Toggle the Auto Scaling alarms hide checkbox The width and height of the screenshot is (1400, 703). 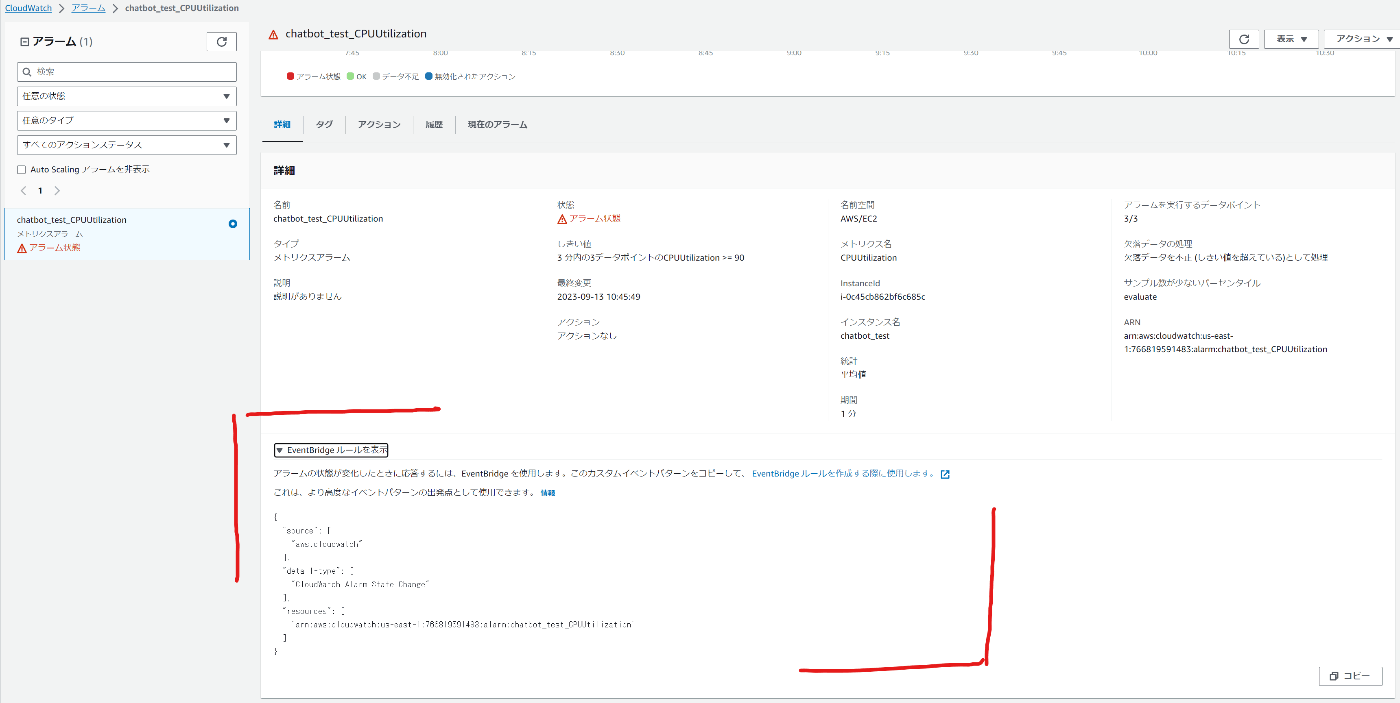tap(22, 170)
